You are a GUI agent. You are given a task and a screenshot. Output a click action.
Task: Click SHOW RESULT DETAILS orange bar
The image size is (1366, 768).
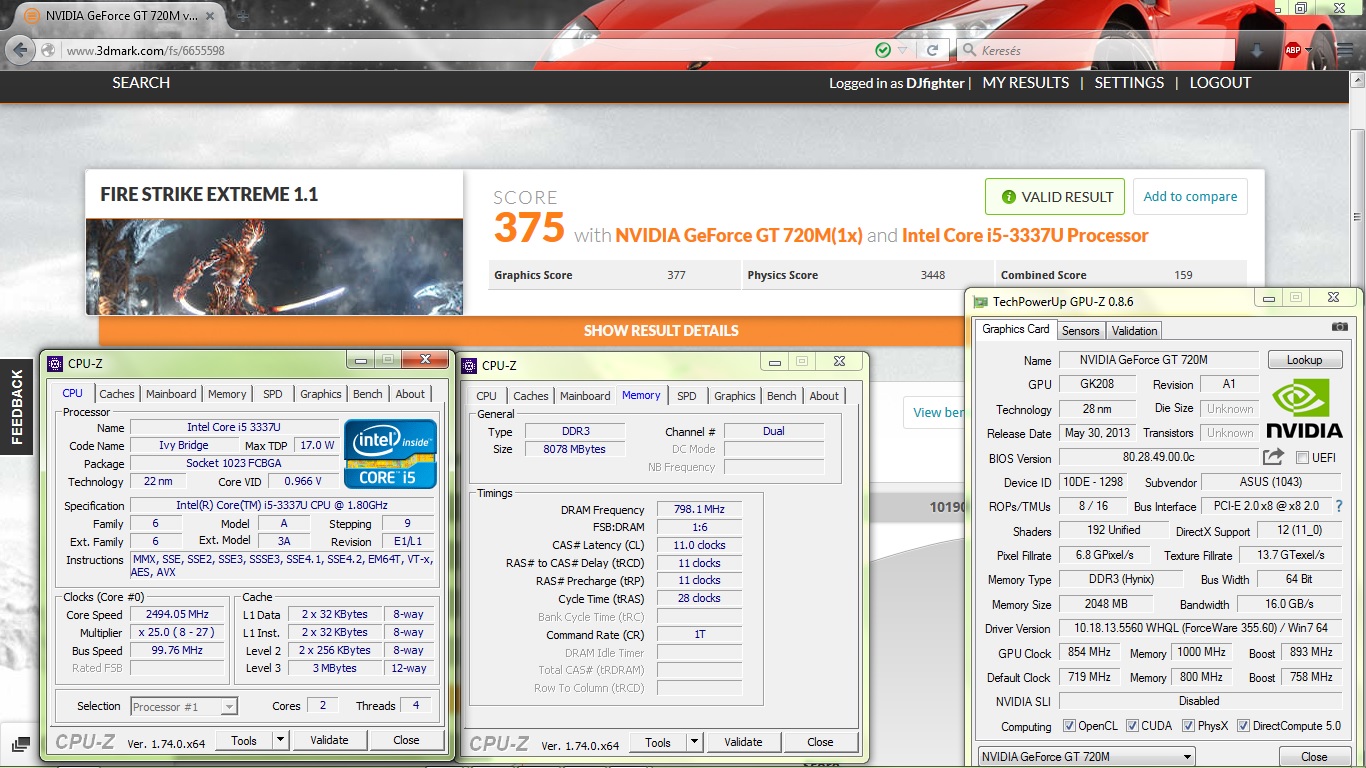pos(661,331)
